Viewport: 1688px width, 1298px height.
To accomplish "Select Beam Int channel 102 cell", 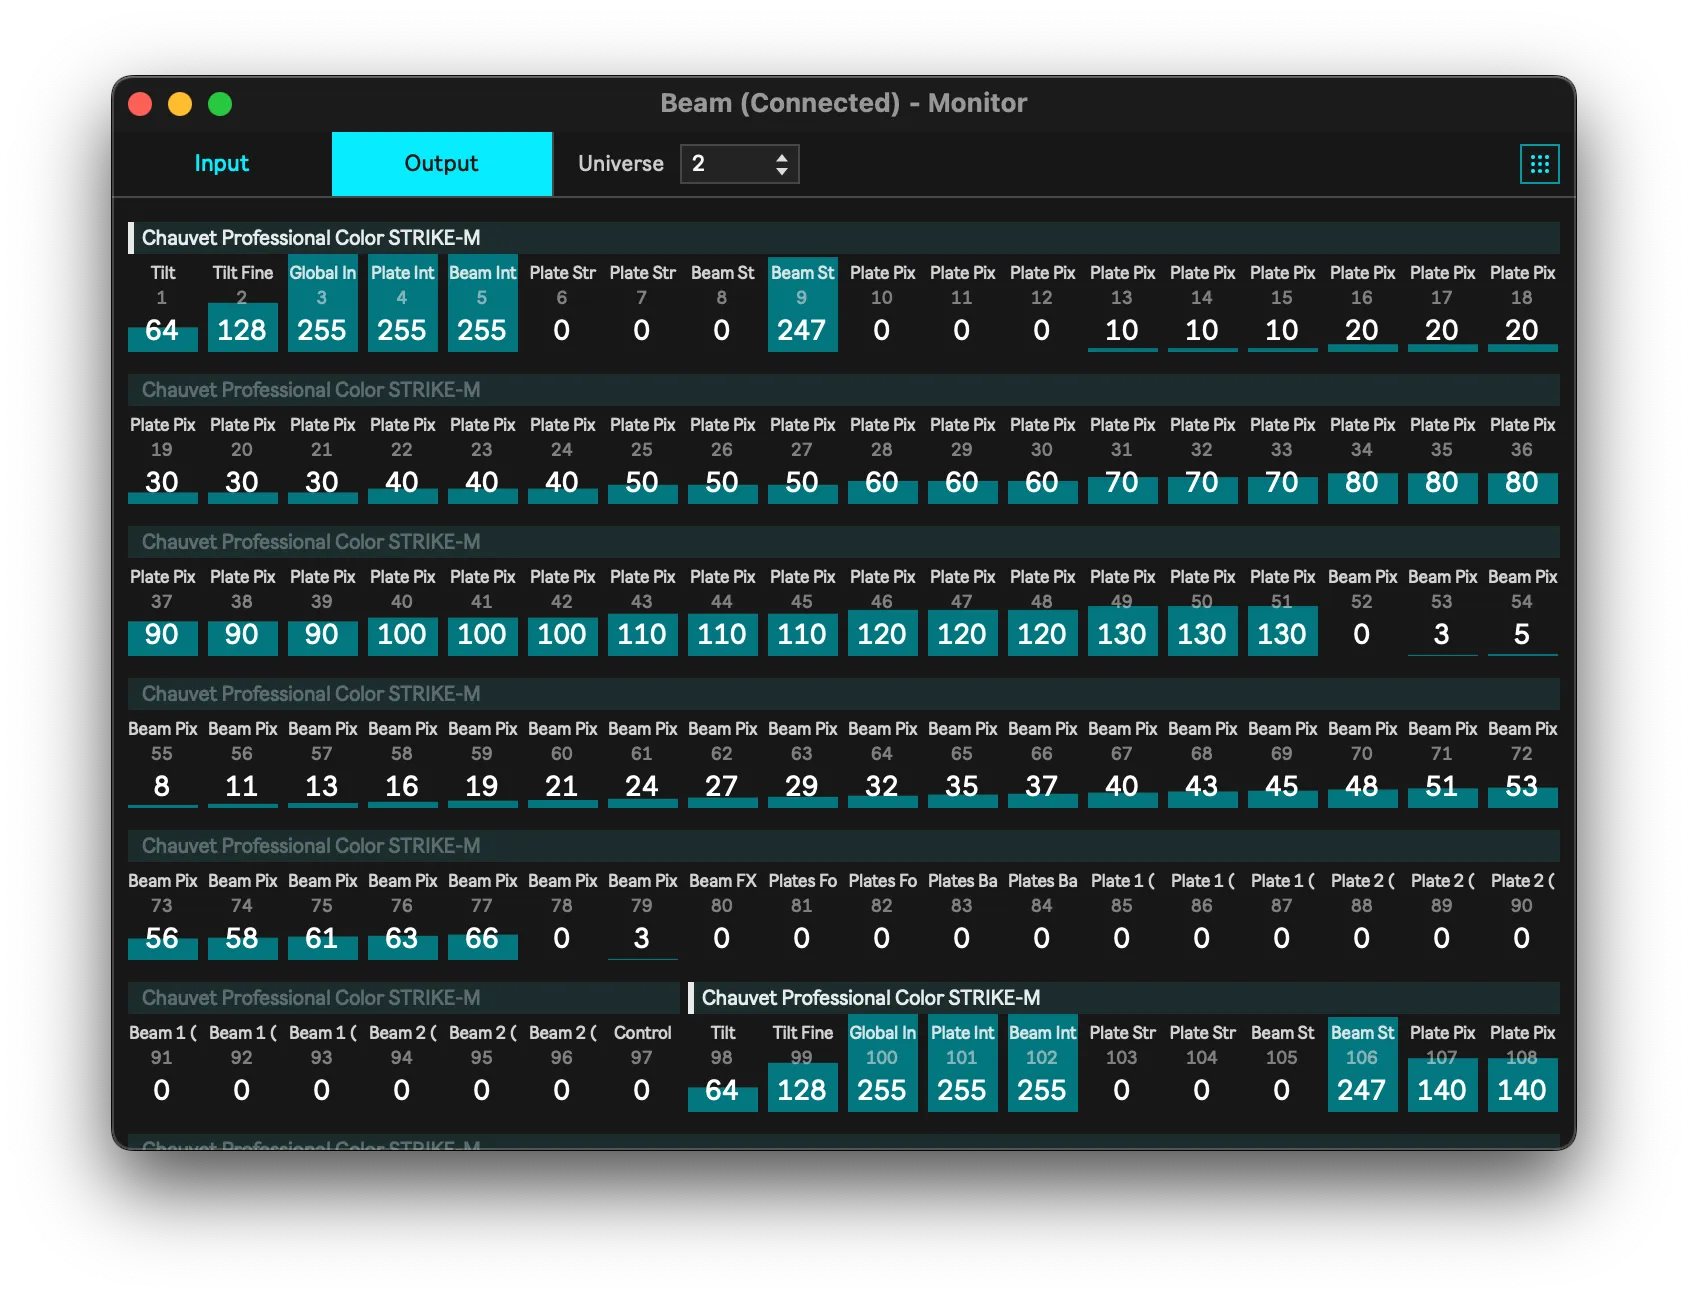I will pyautogui.click(x=1042, y=1065).
